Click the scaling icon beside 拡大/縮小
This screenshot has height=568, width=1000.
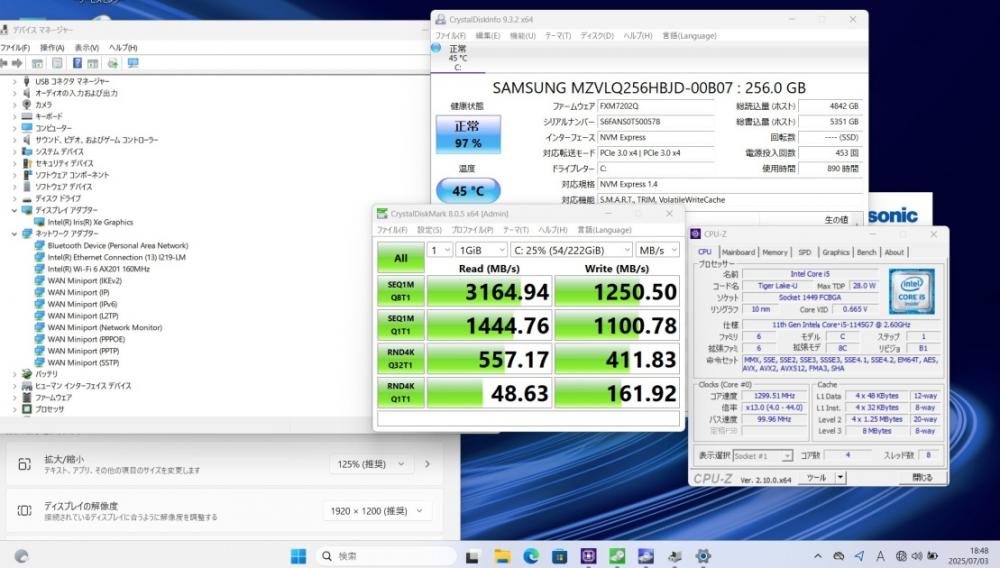click(24, 464)
